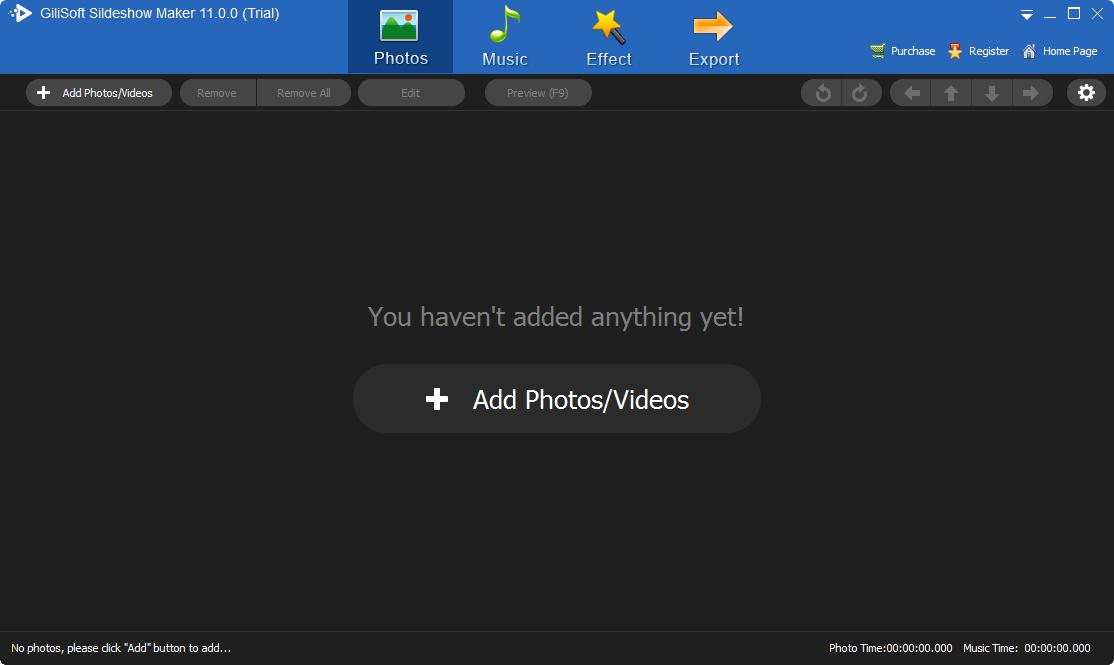The image size is (1114, 665).
Task: Rotate clockwise using the right rotate icon
Action: tap(860, 93)
